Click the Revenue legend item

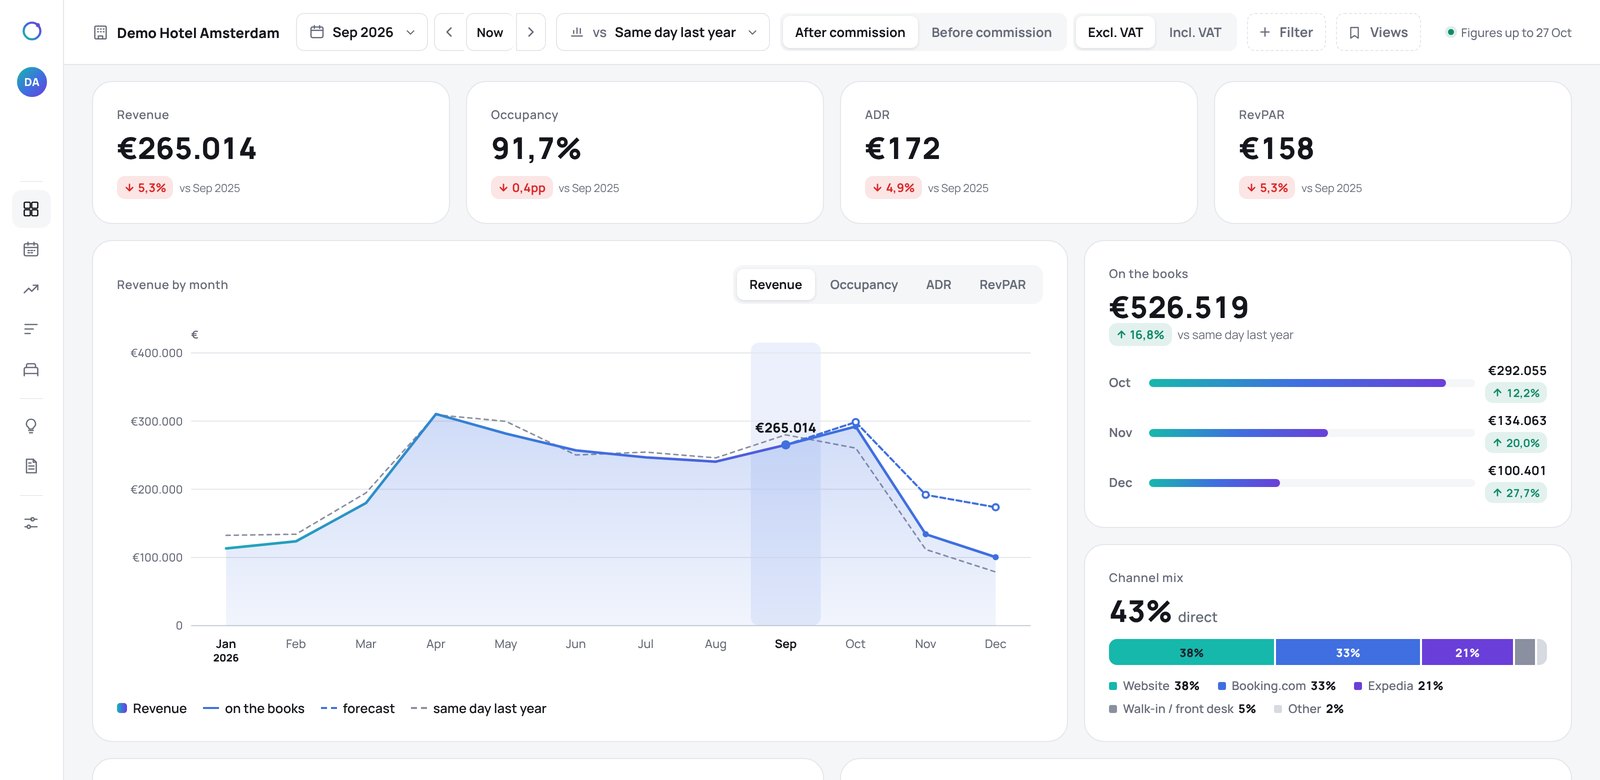pos(152,709)
